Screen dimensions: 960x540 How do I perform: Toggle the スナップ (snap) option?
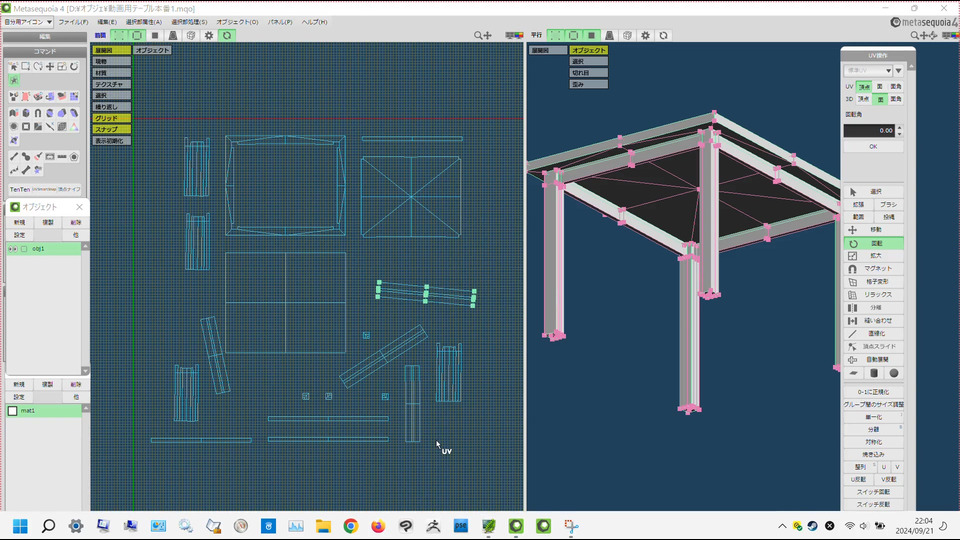pyautogui.click(x=111, y=129)
